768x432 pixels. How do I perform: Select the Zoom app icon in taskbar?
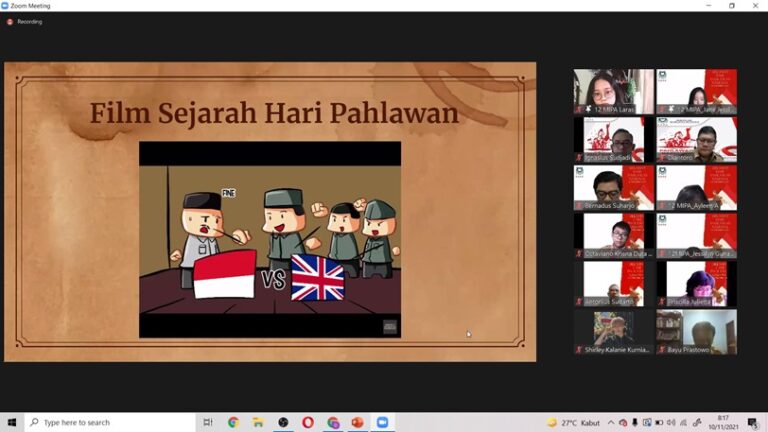[382, 422]
